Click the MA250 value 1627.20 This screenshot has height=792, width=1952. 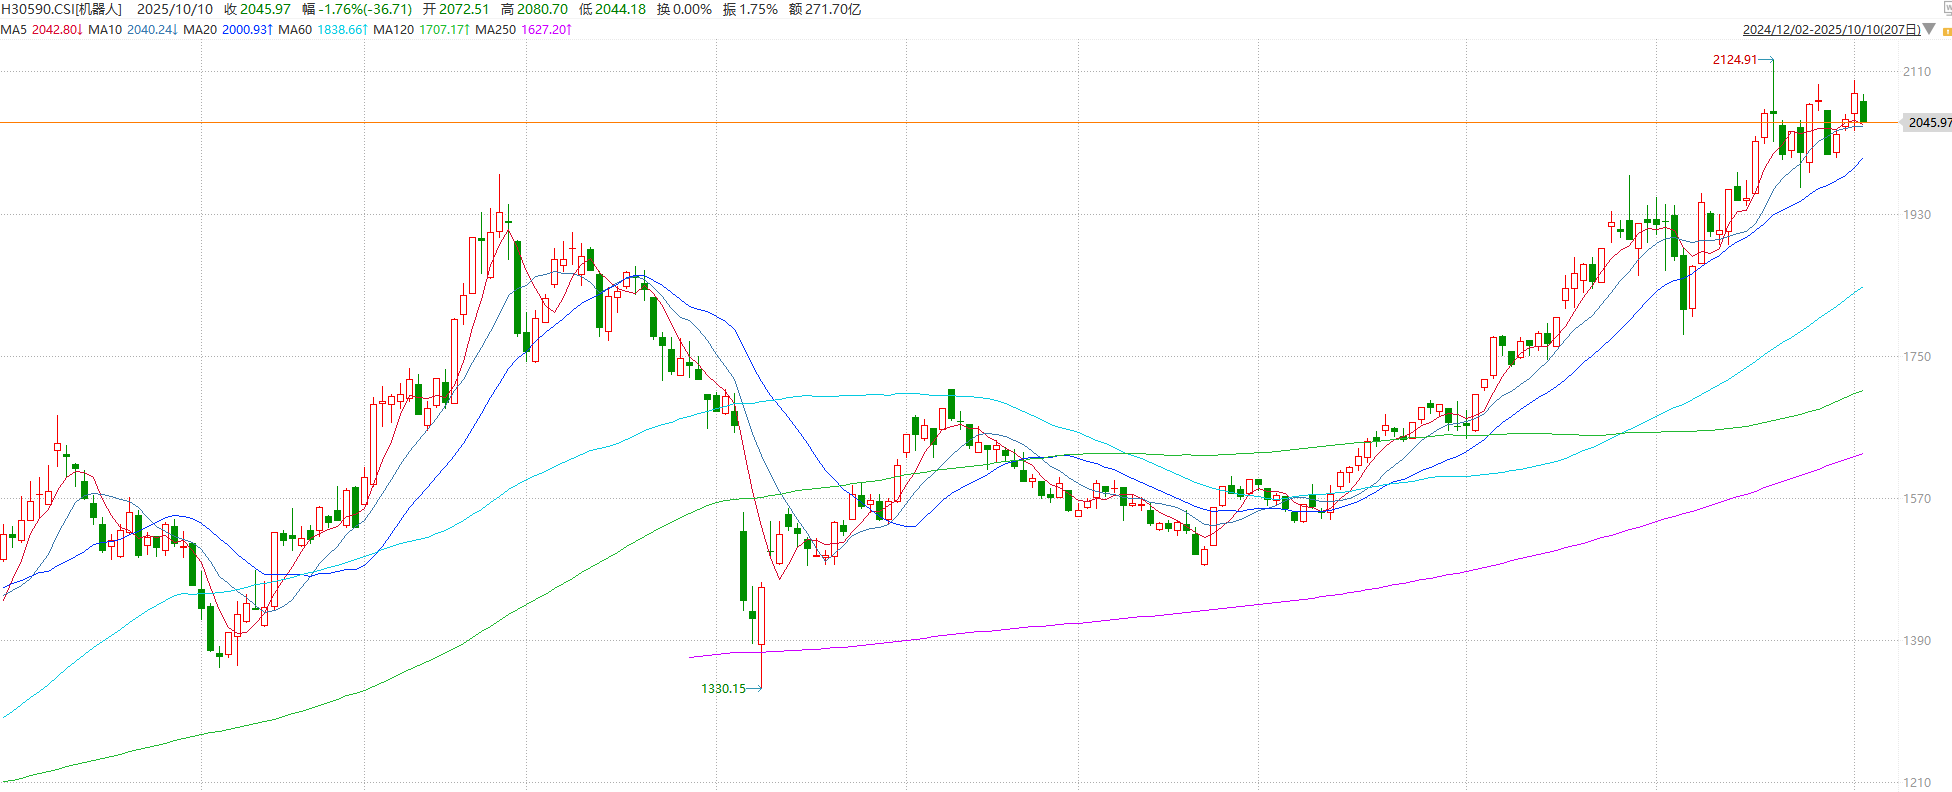point(545,30)
